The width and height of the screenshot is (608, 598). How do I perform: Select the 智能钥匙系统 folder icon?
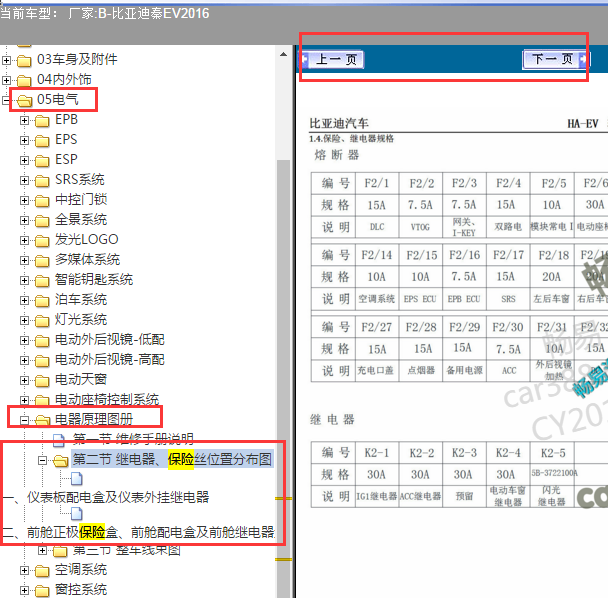pos(42,281)
